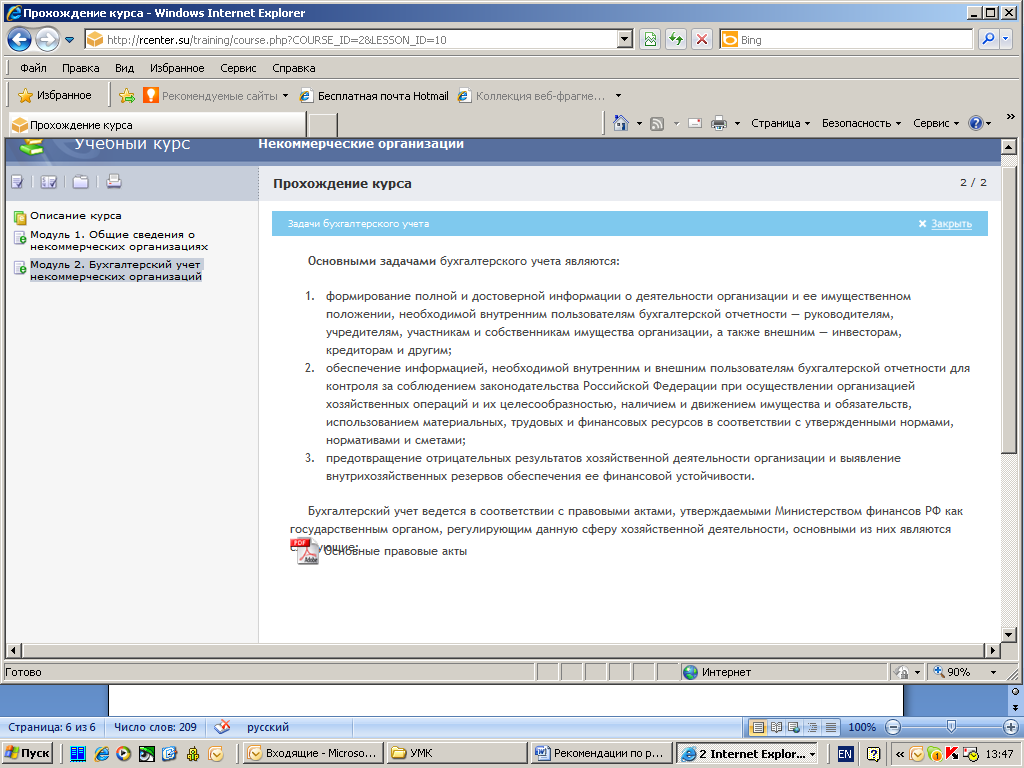This screenshot has height=768, width=1024.
Task: Toggle Compatibility View torn-page icon
Action: point(650,40)
